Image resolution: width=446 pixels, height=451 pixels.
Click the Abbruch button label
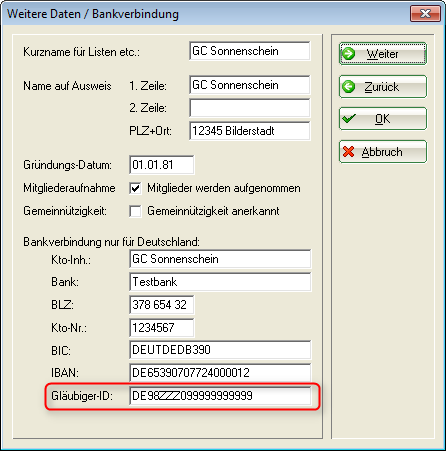click(382, 152)
